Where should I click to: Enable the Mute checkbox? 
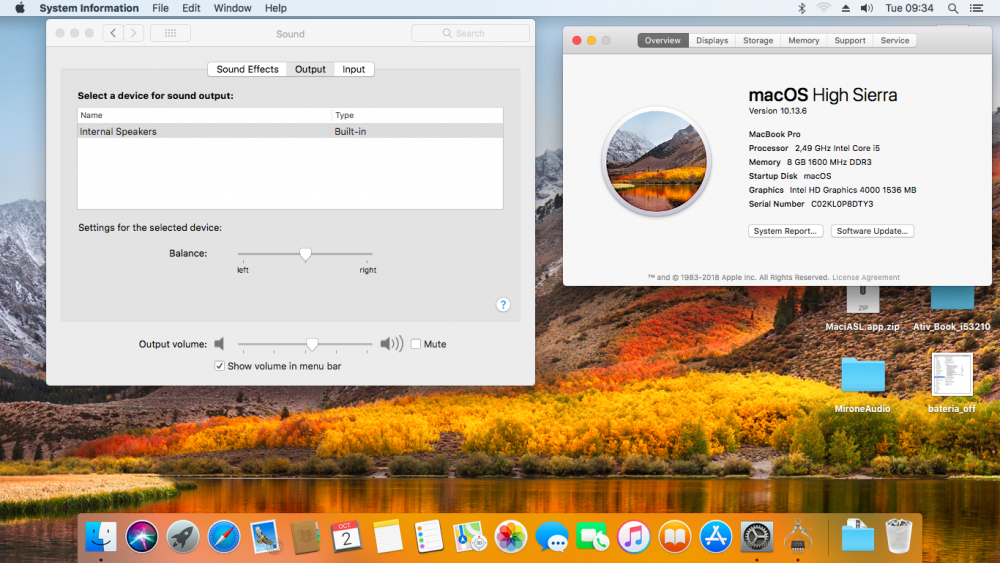pyautogui.click(x=416, y=344)
